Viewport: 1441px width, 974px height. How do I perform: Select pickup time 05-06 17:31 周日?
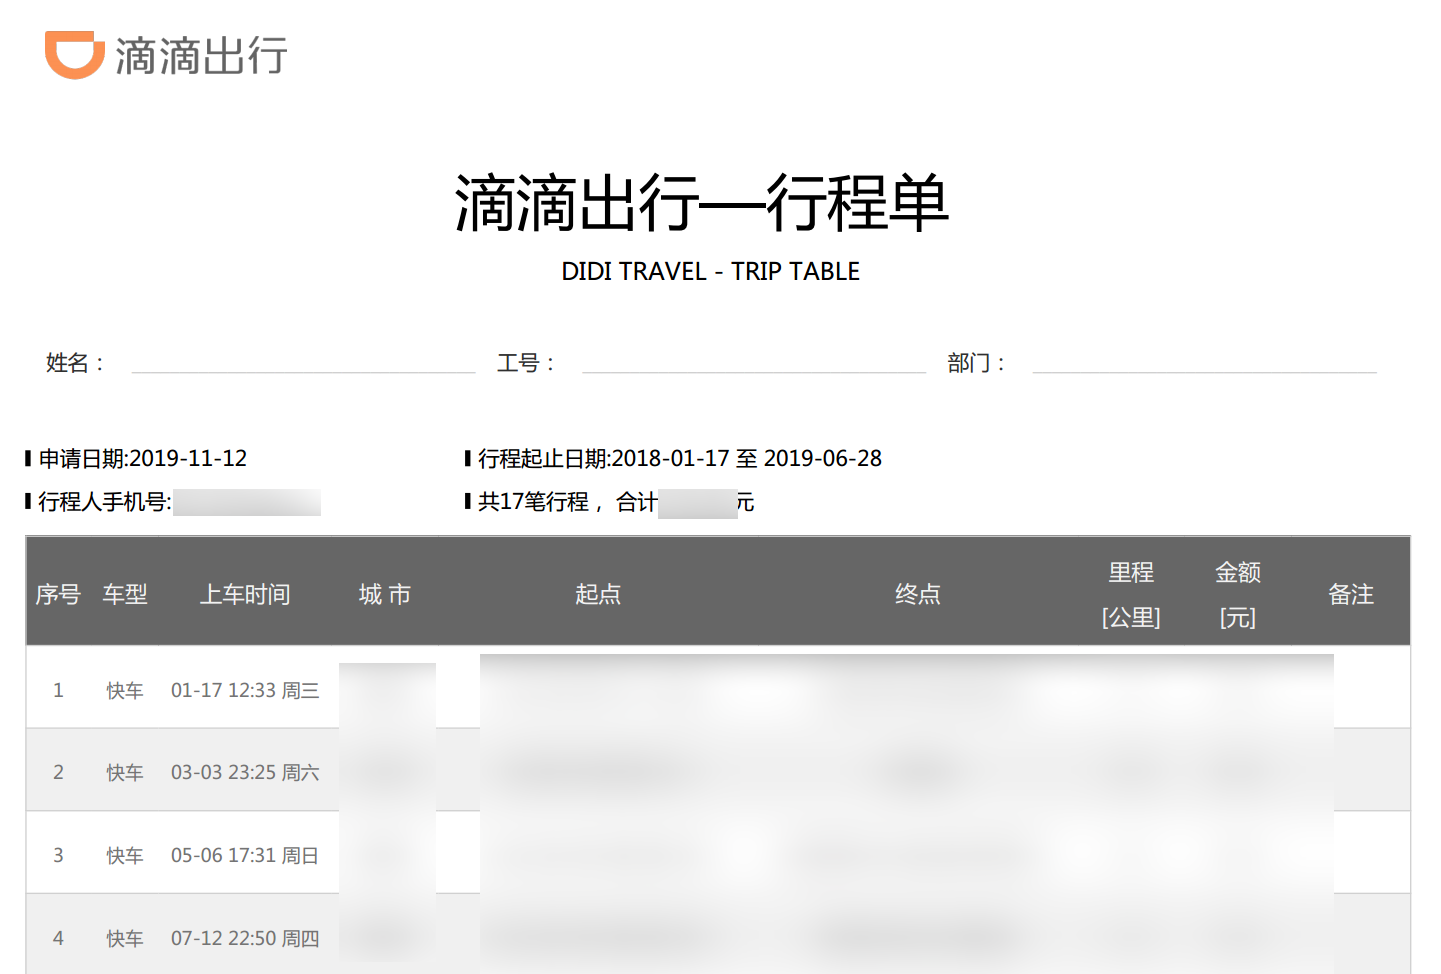245,856
